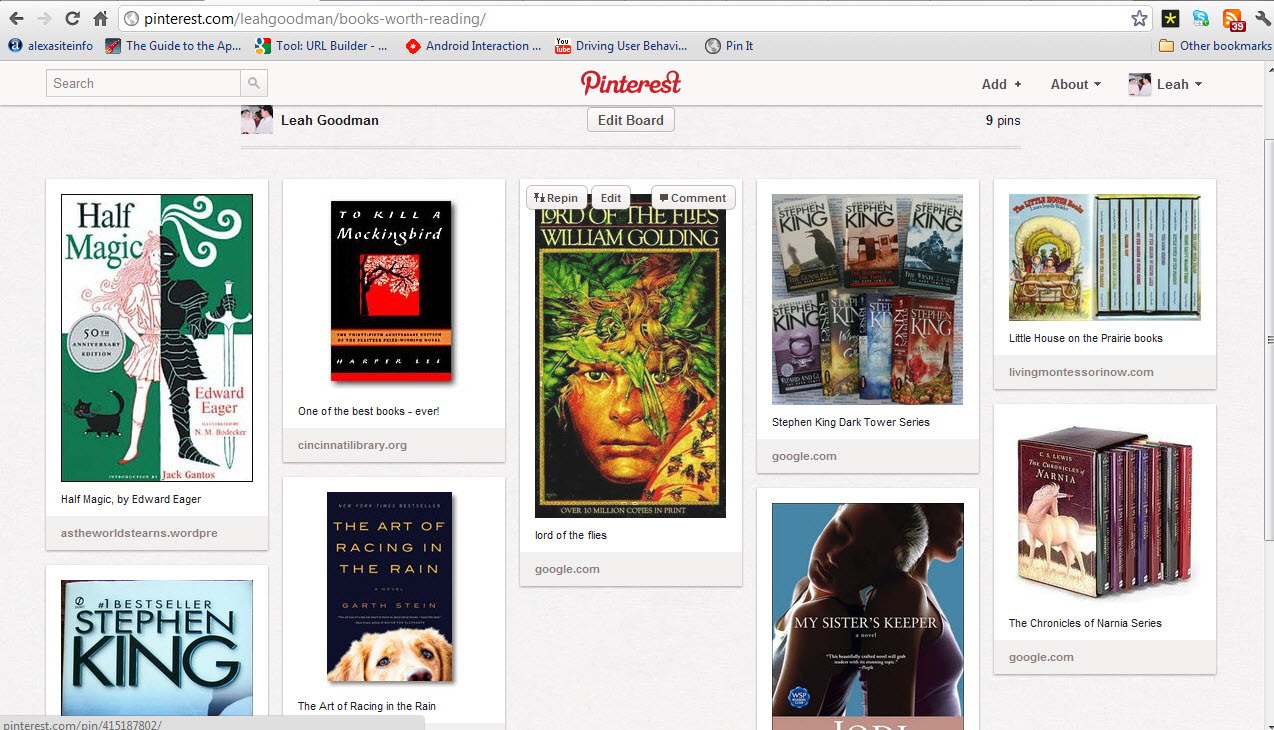Viewport: 1274px width, 730px height.
Task: Open Chrome wrench settings menu
Action: (x=1262, y=18)
